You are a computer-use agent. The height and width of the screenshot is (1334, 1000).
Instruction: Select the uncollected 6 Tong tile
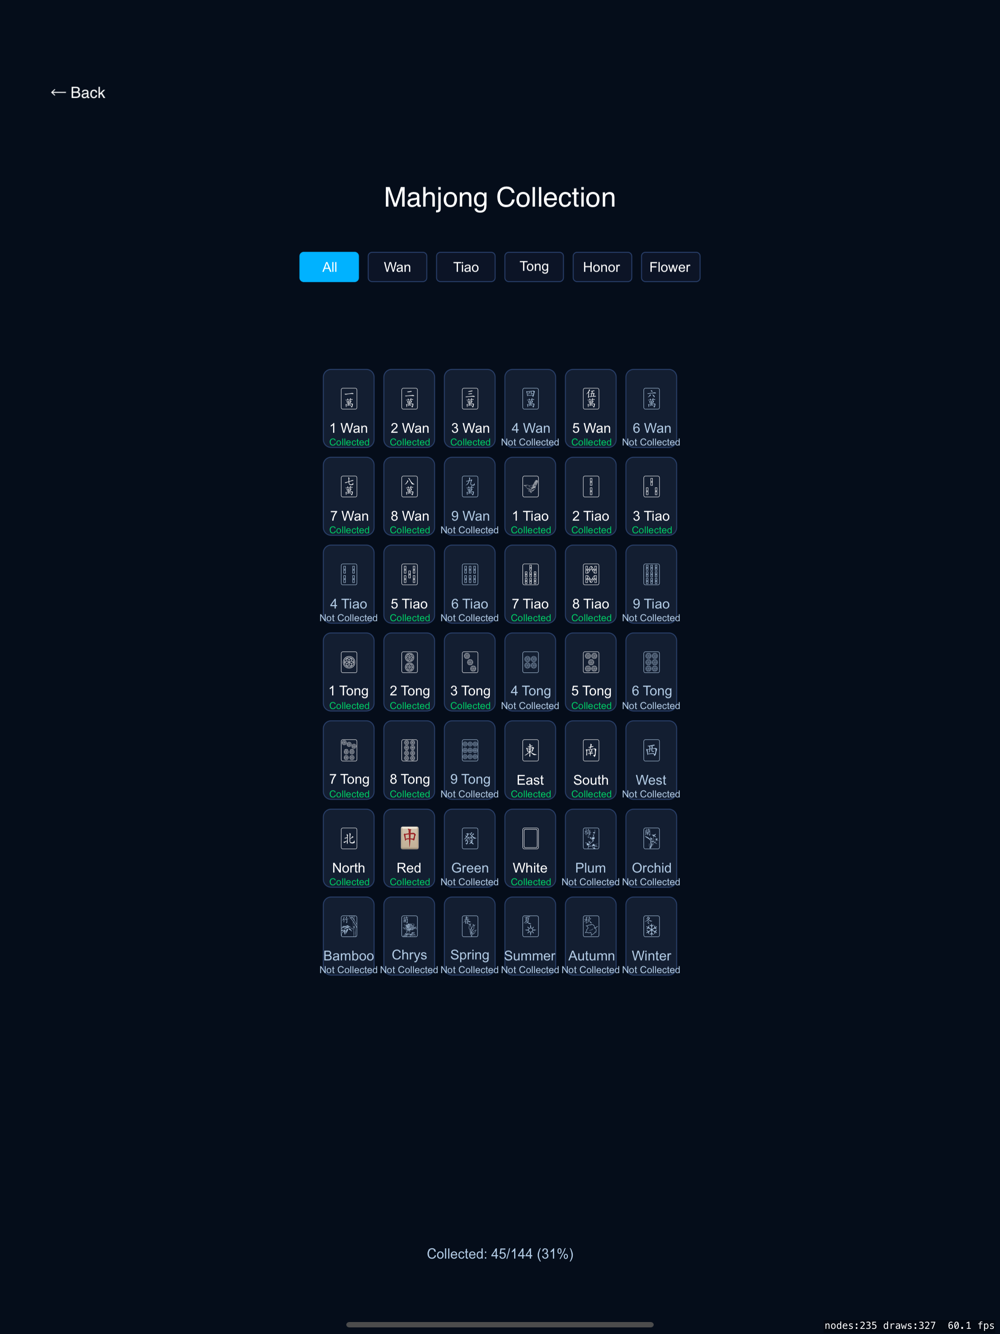pyautogui.click(x=651, y=673)
